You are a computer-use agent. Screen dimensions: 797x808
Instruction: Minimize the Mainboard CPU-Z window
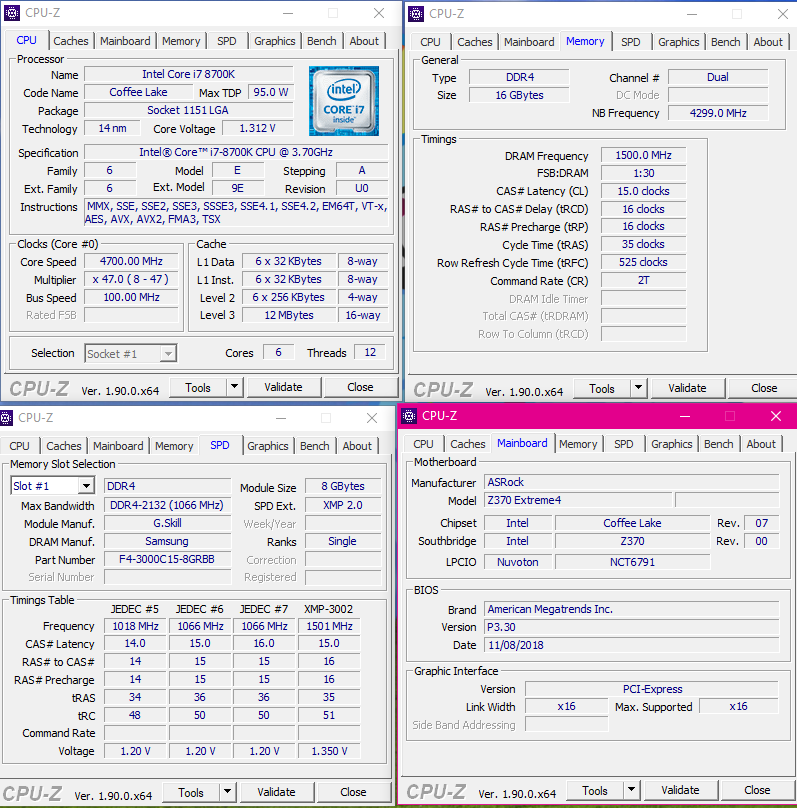click(x=685, y=416)
